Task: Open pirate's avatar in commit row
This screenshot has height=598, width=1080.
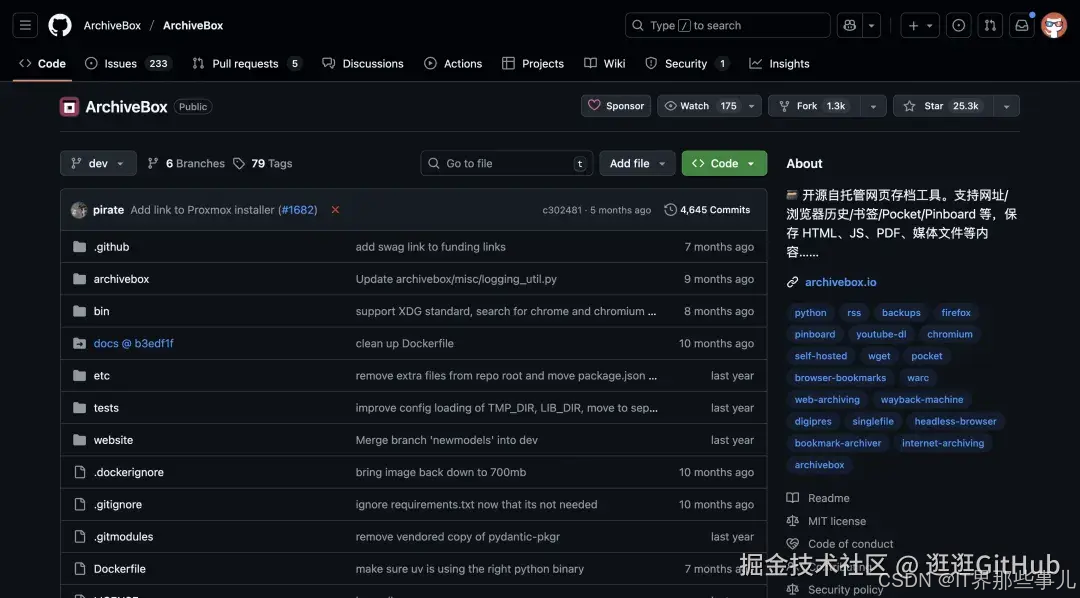Action: 79,210
